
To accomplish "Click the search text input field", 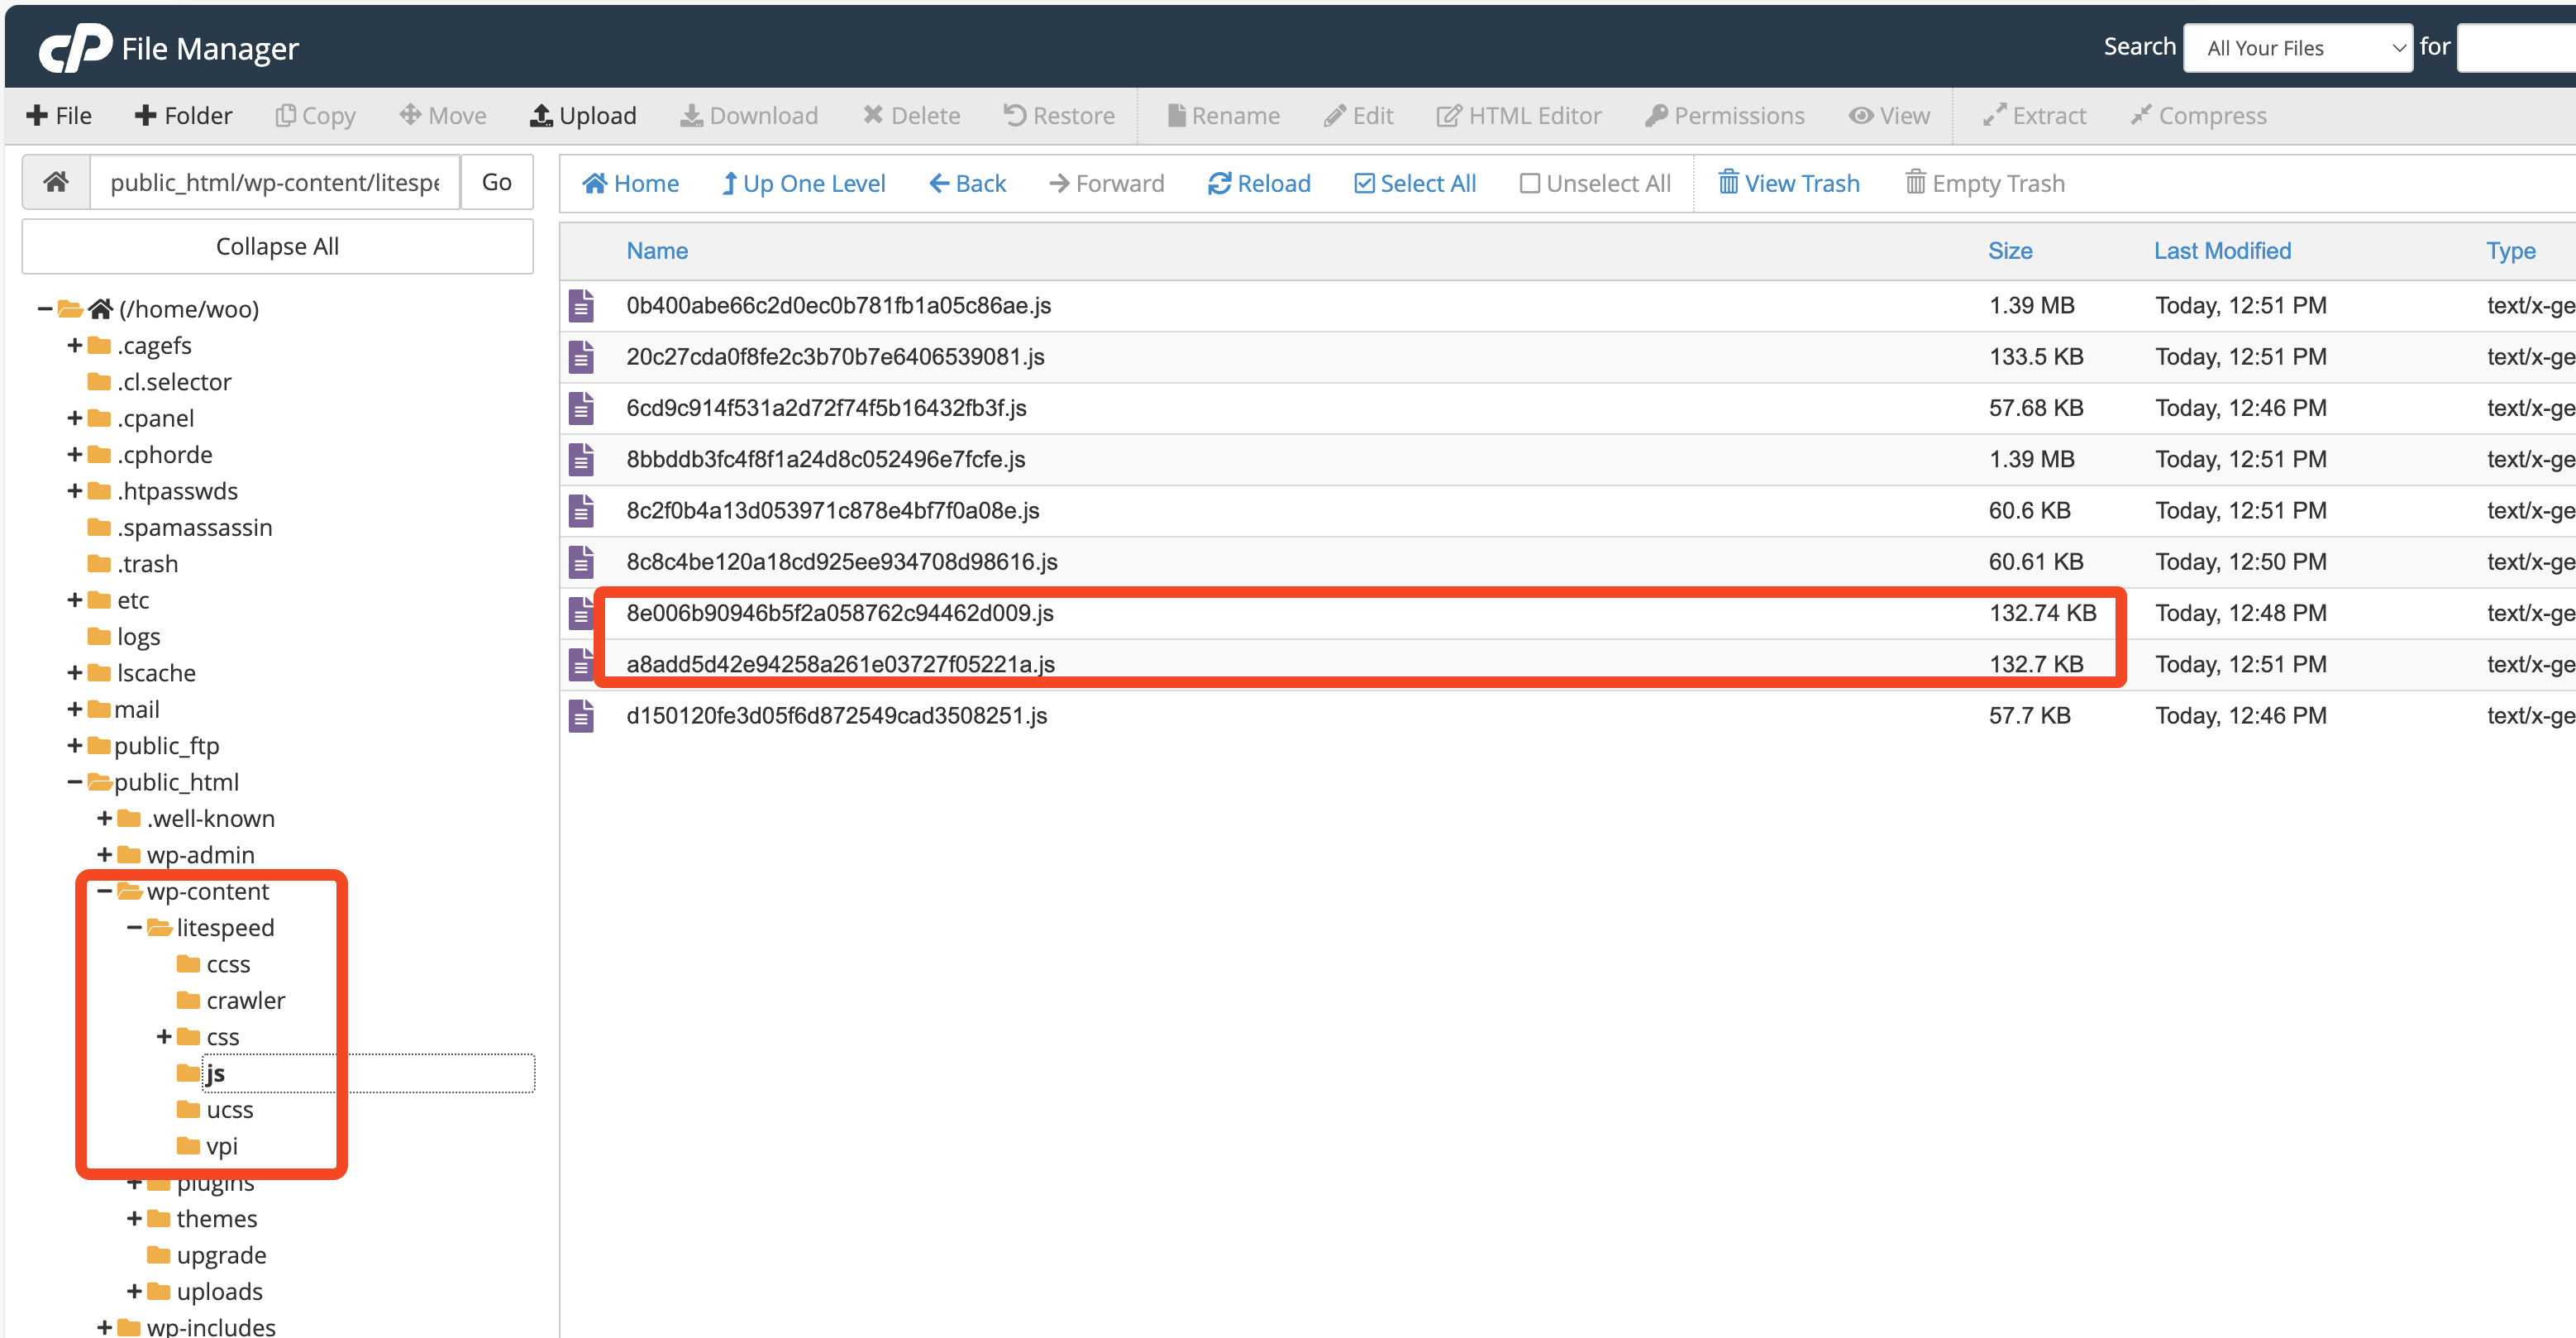I will pos(2516,48).
